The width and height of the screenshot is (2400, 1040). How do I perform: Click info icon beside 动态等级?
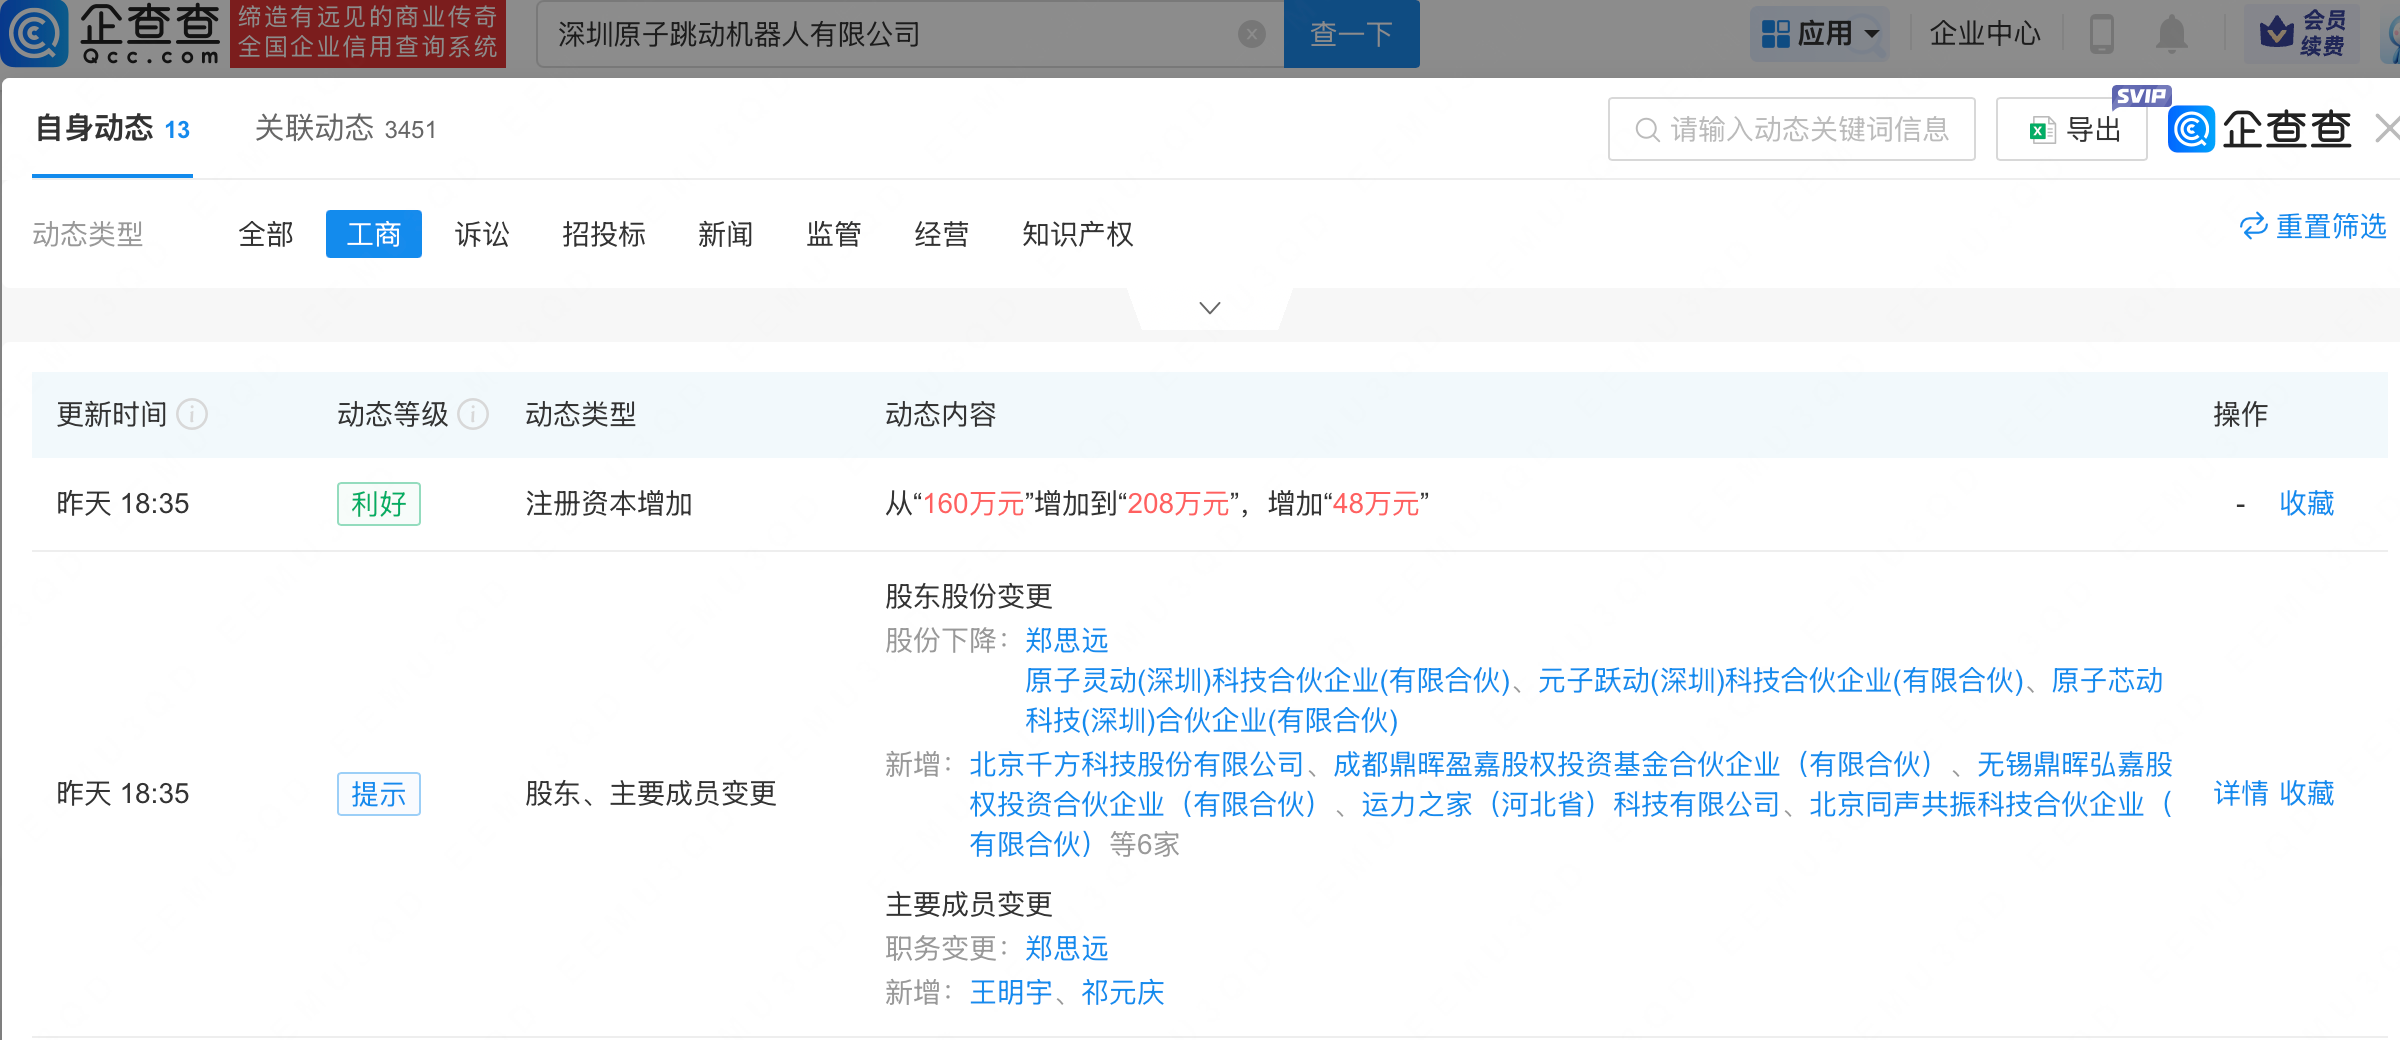click(473, 414)
